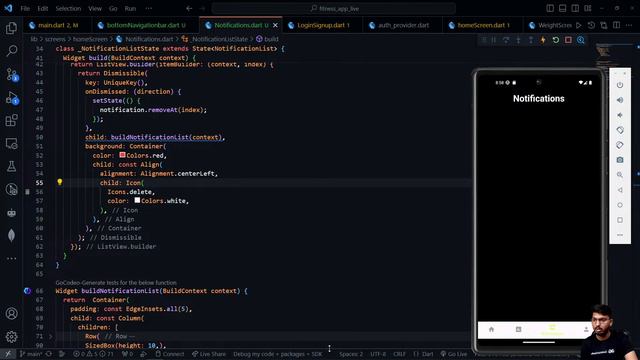The width and height of the screenshot is (640, 360).
Task: Click the green Hot Restart icon
Action: (556, 40)
